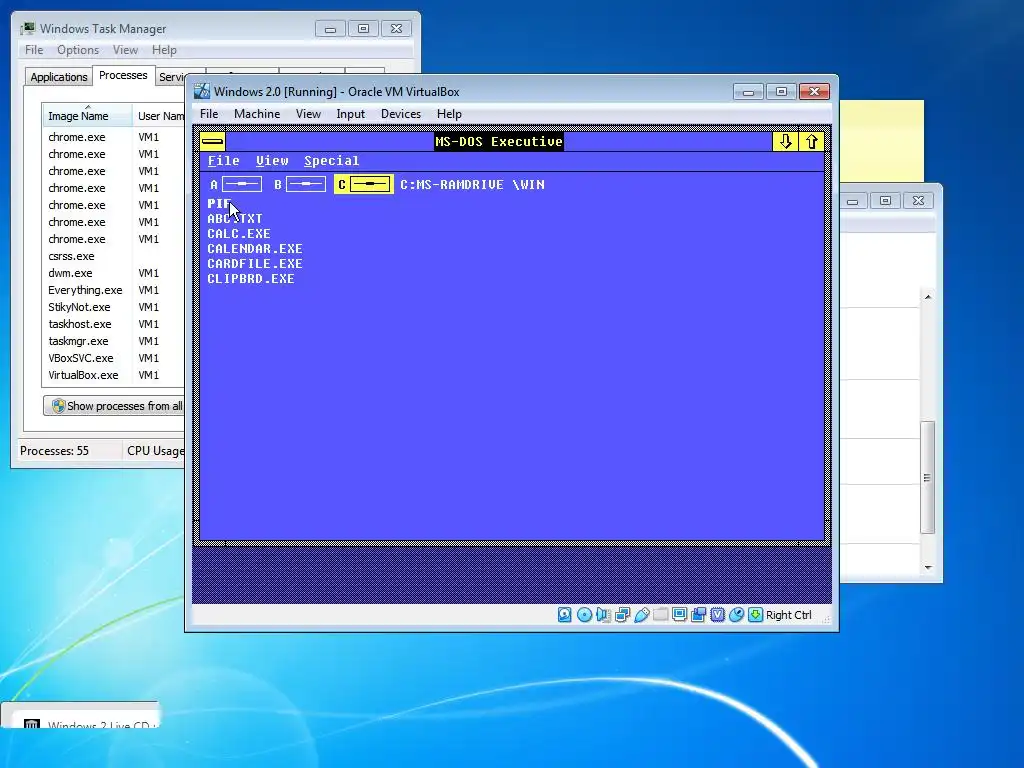1024x768 pixels.
Task: Select CALC.EXE in the file list
Action: coord(238,233)
